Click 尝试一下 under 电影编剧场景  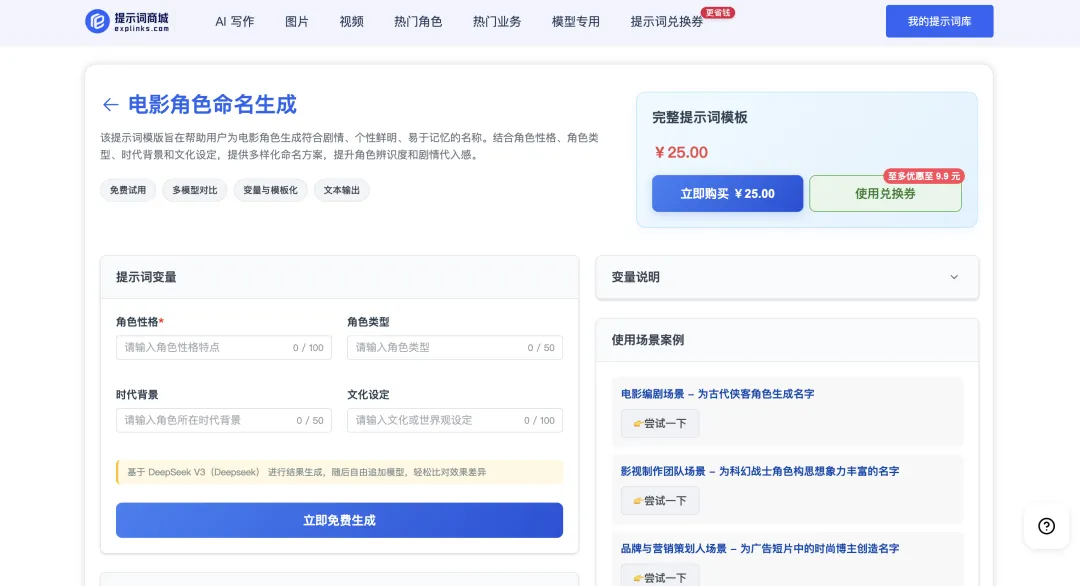(x=660, y=423)
